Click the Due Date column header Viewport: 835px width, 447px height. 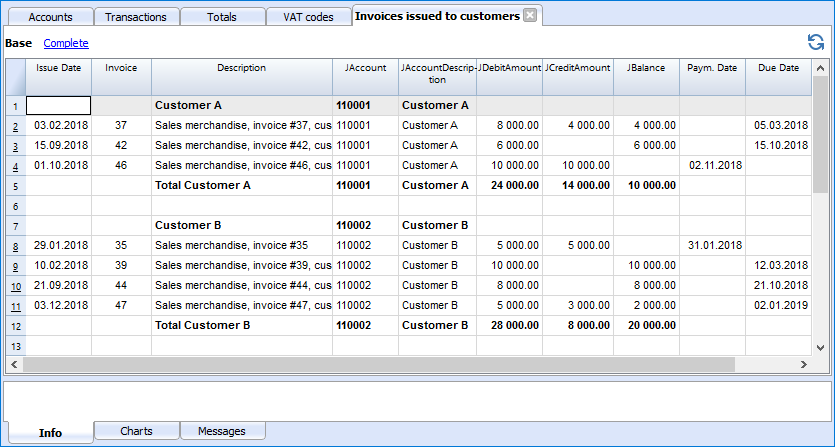tap(779, 77)
